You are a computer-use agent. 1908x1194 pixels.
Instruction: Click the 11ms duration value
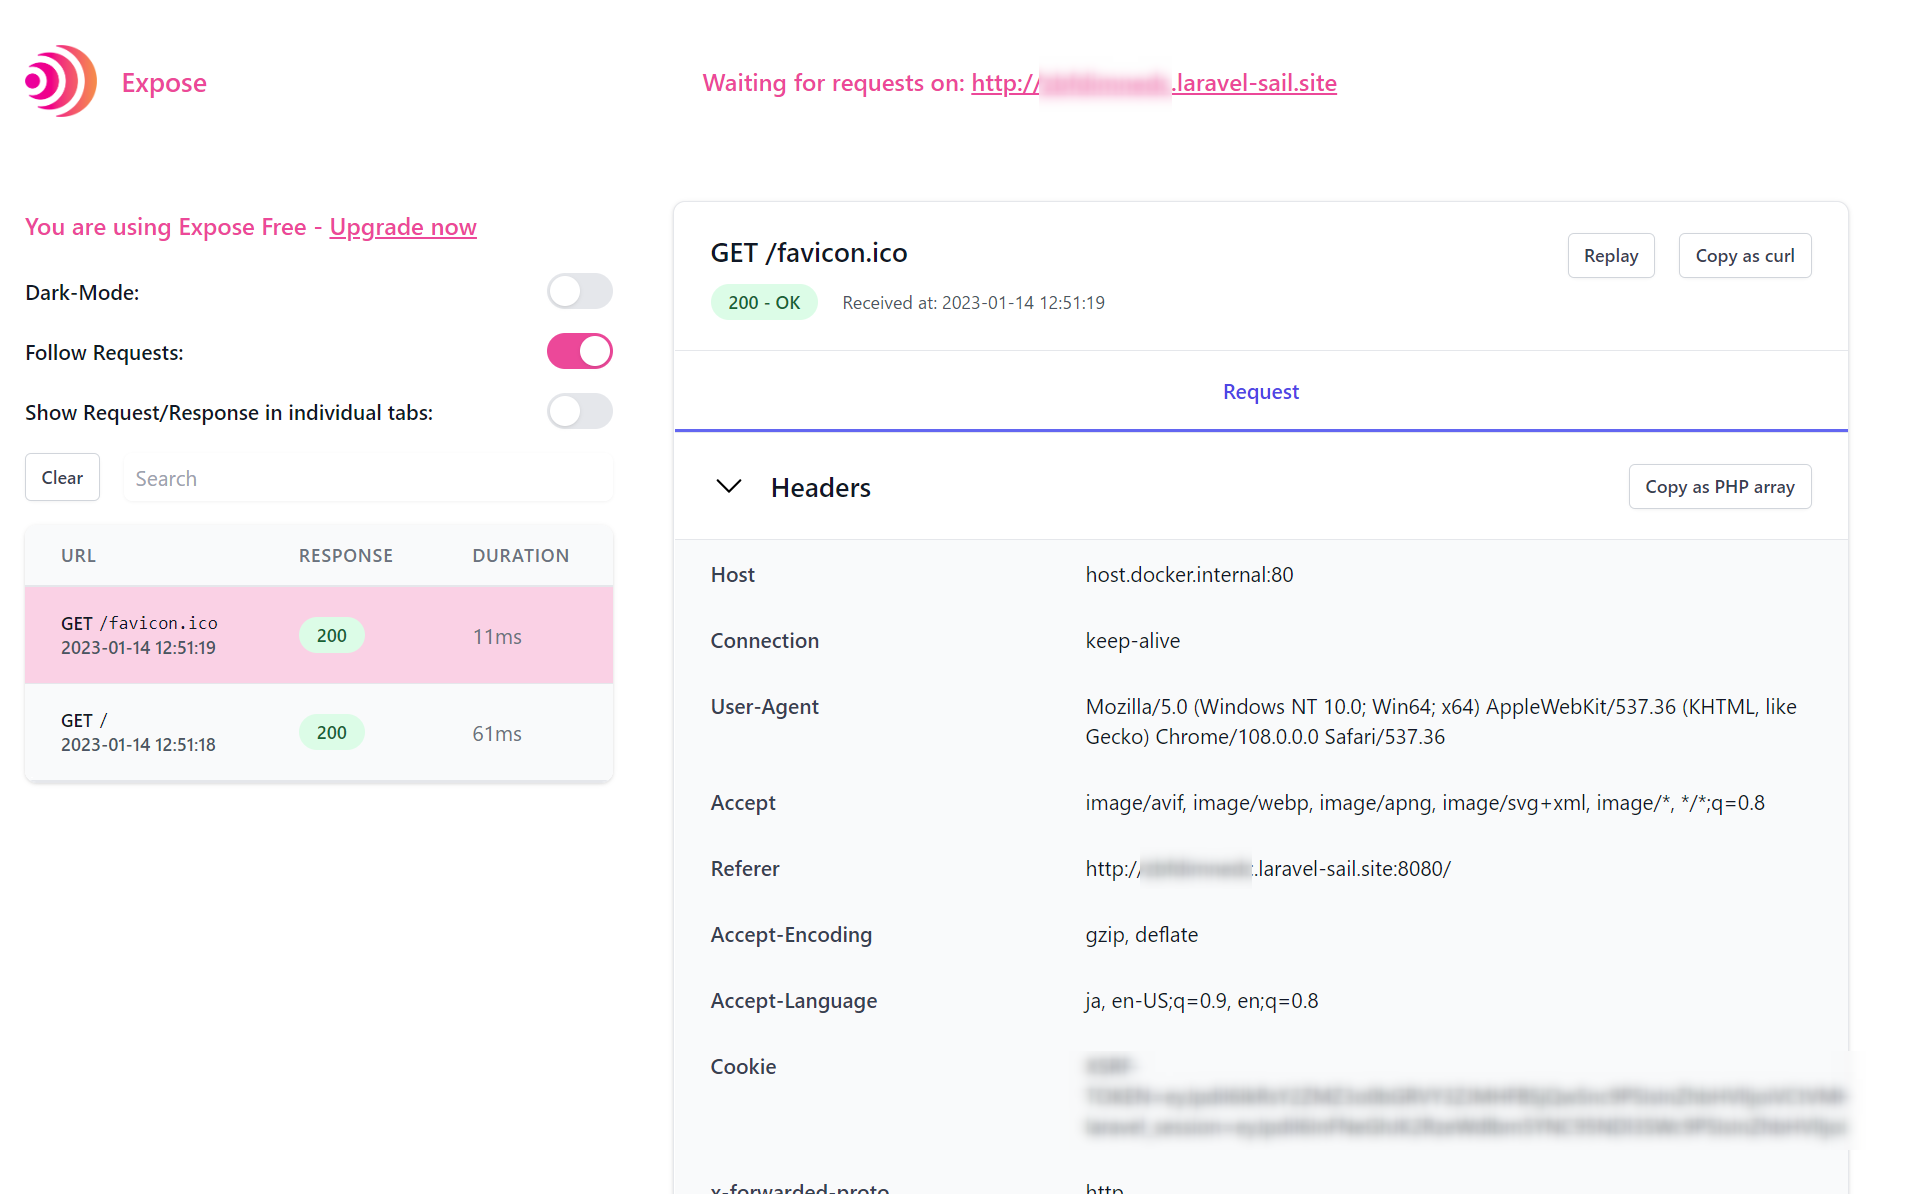point(497,637)
